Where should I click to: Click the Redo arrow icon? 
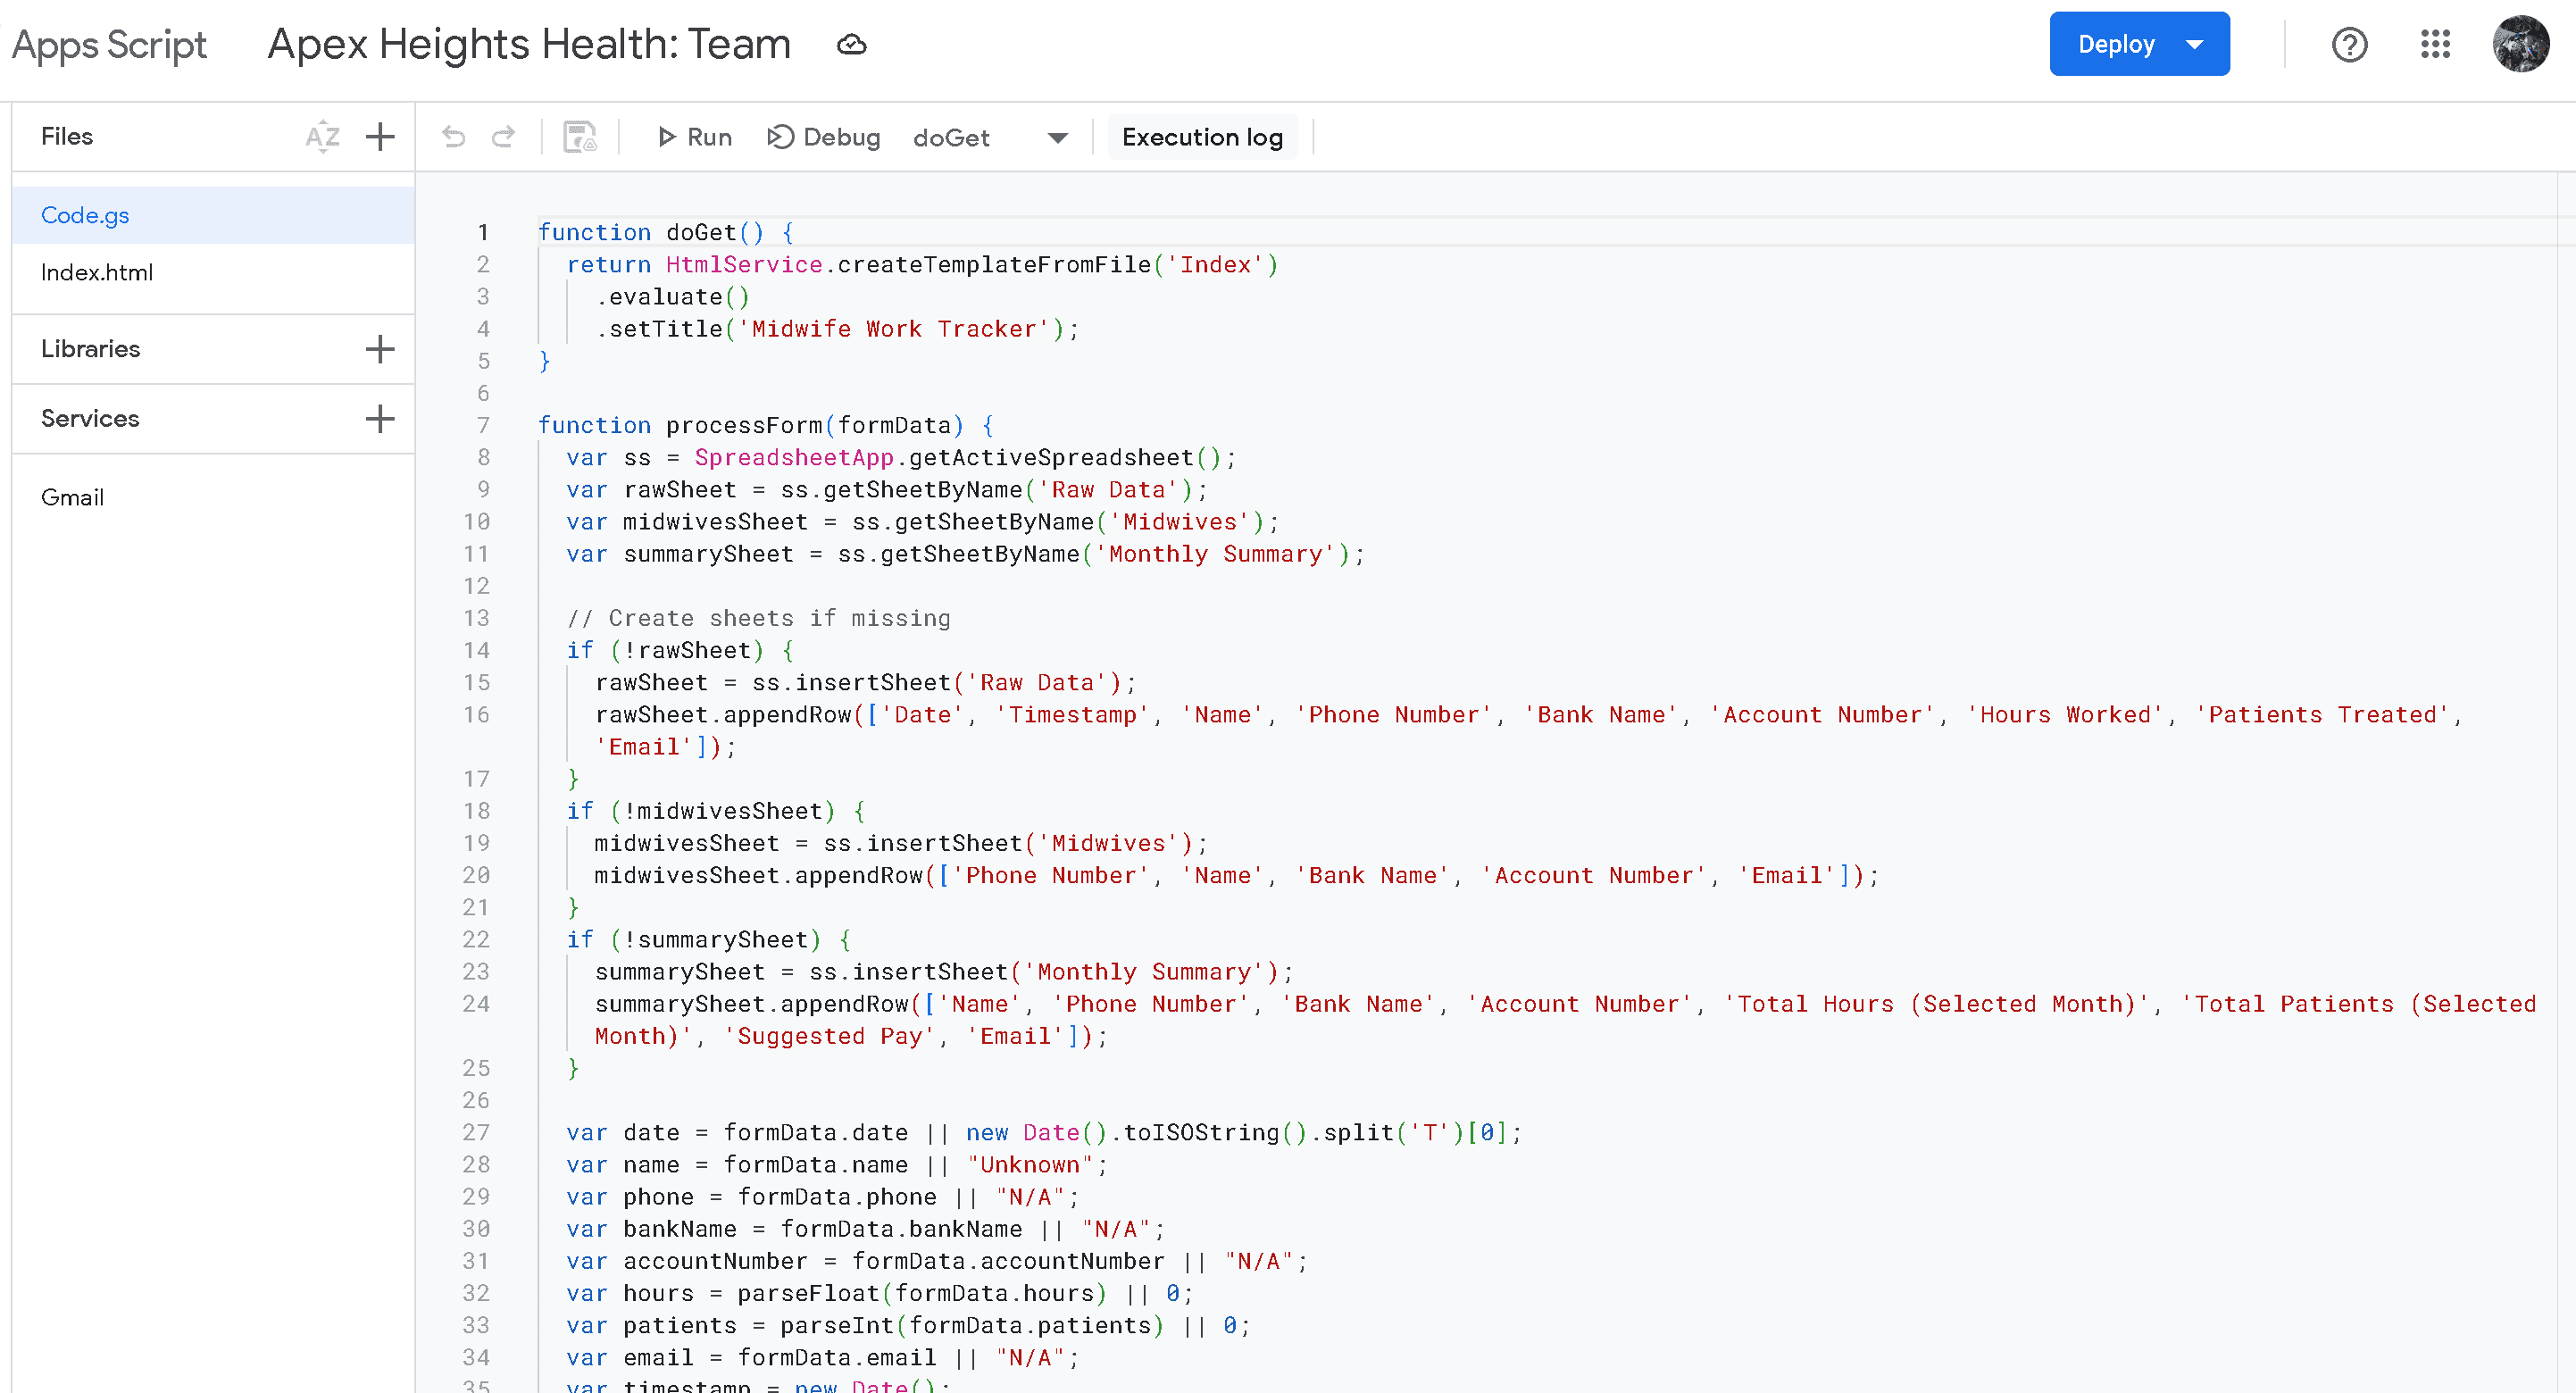click(503, 137)
